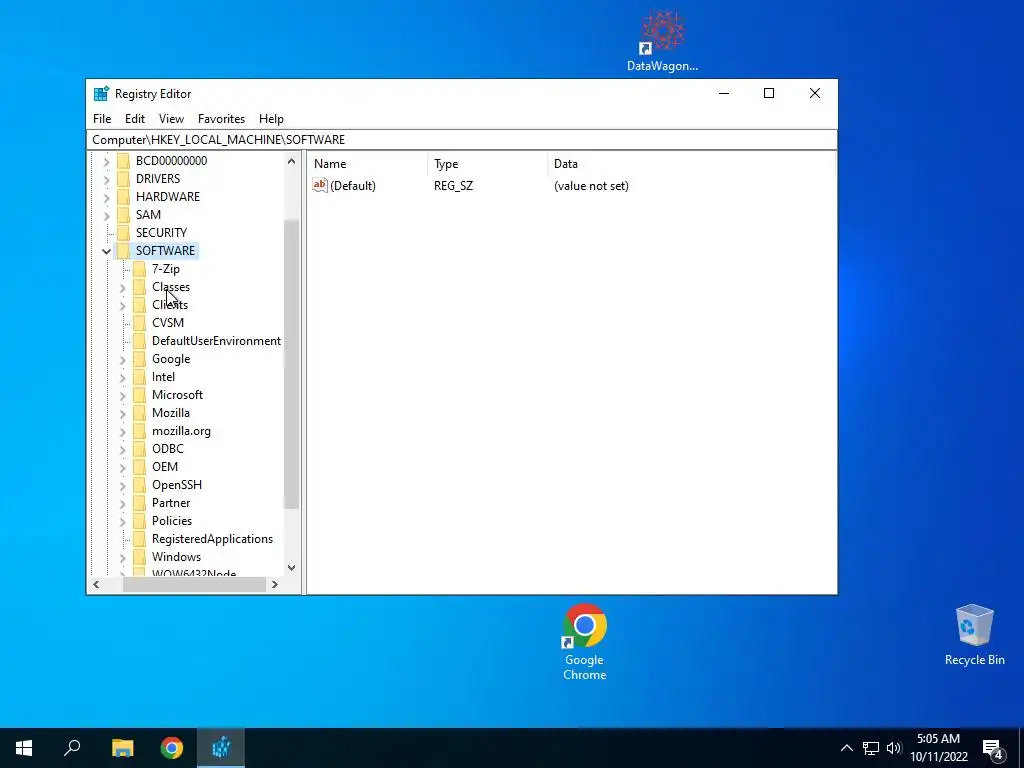This screenshot has height=768, width=1024.
Task: Click the Microsoft key folder icon
Action: click(x=139, y=394)
